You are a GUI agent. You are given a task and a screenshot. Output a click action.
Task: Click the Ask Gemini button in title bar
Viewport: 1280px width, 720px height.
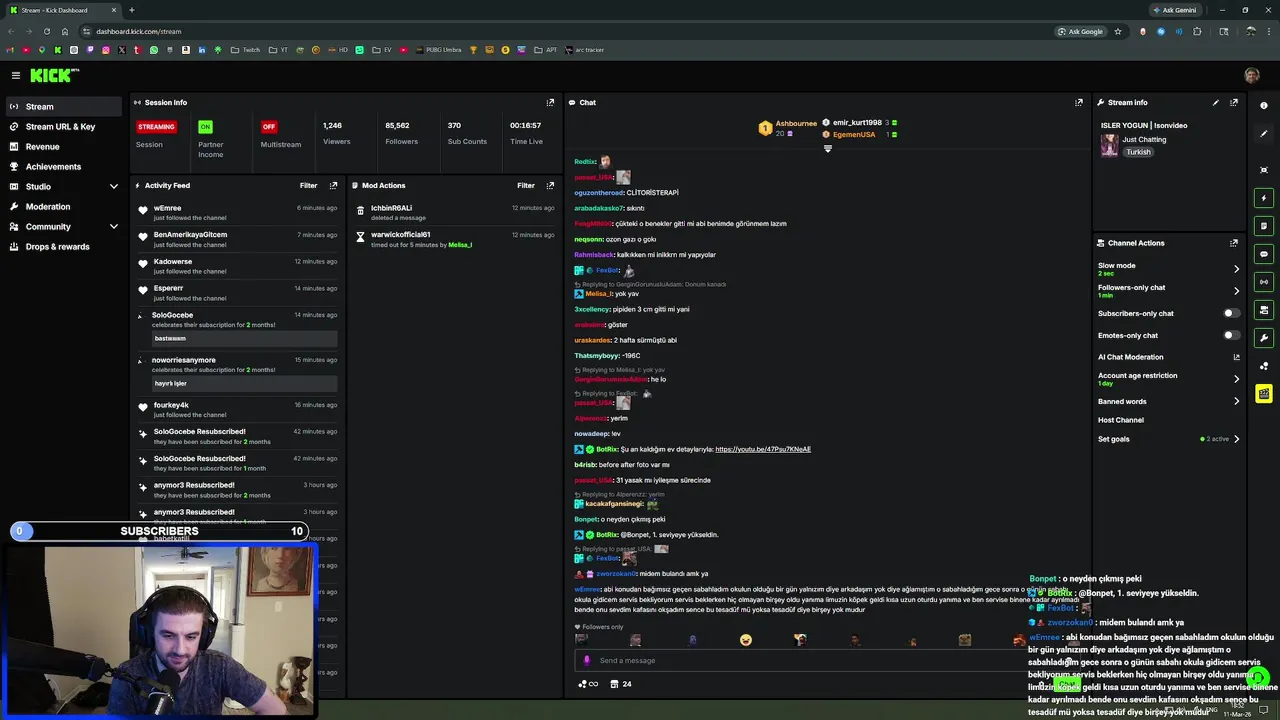(1175, 10)
